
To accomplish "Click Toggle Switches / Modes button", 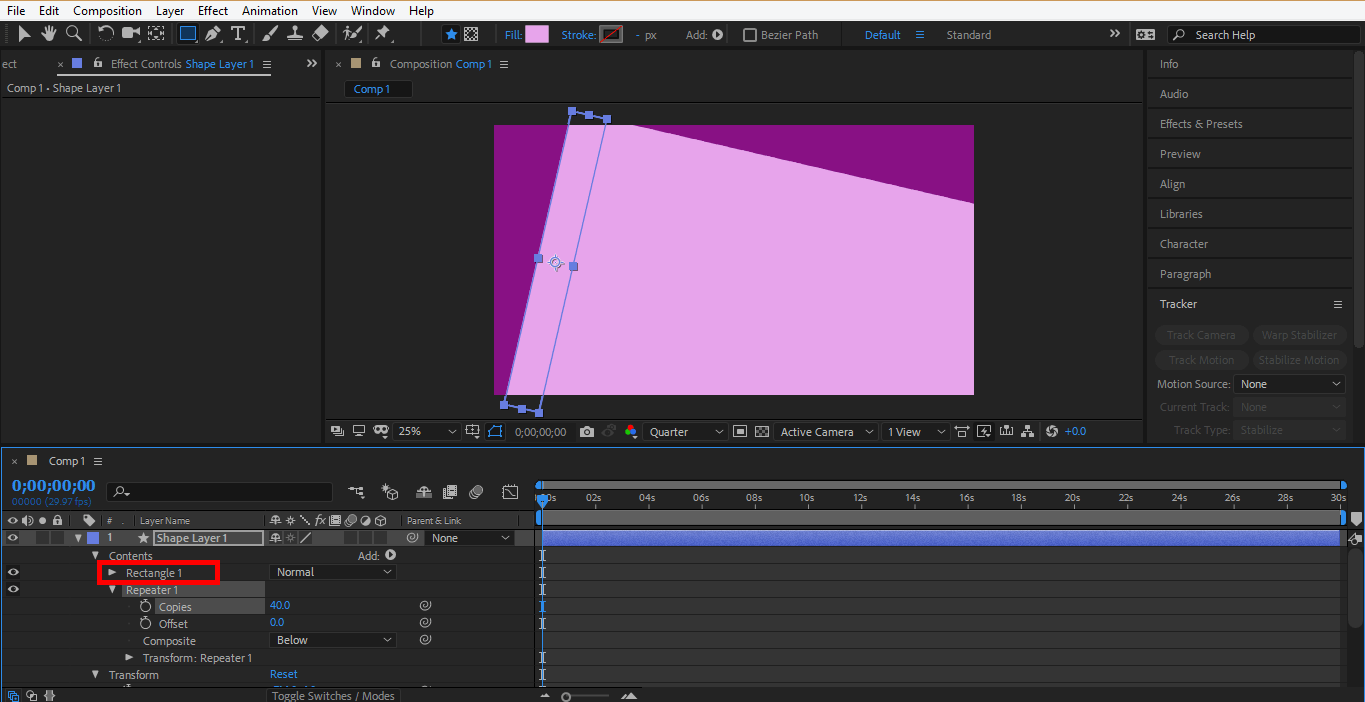I will click(x=333, y=696).
